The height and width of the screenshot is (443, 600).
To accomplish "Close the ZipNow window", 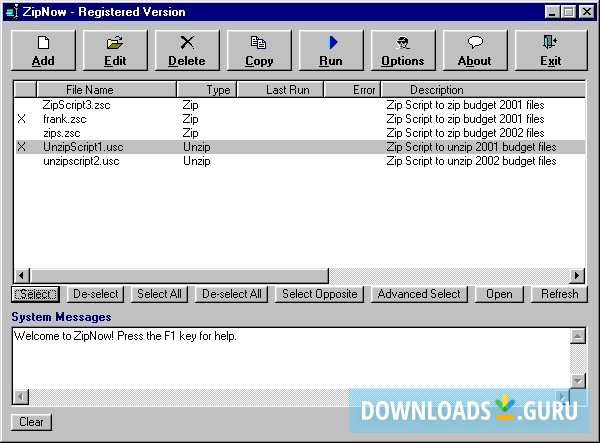I will [x=587, y=12].
